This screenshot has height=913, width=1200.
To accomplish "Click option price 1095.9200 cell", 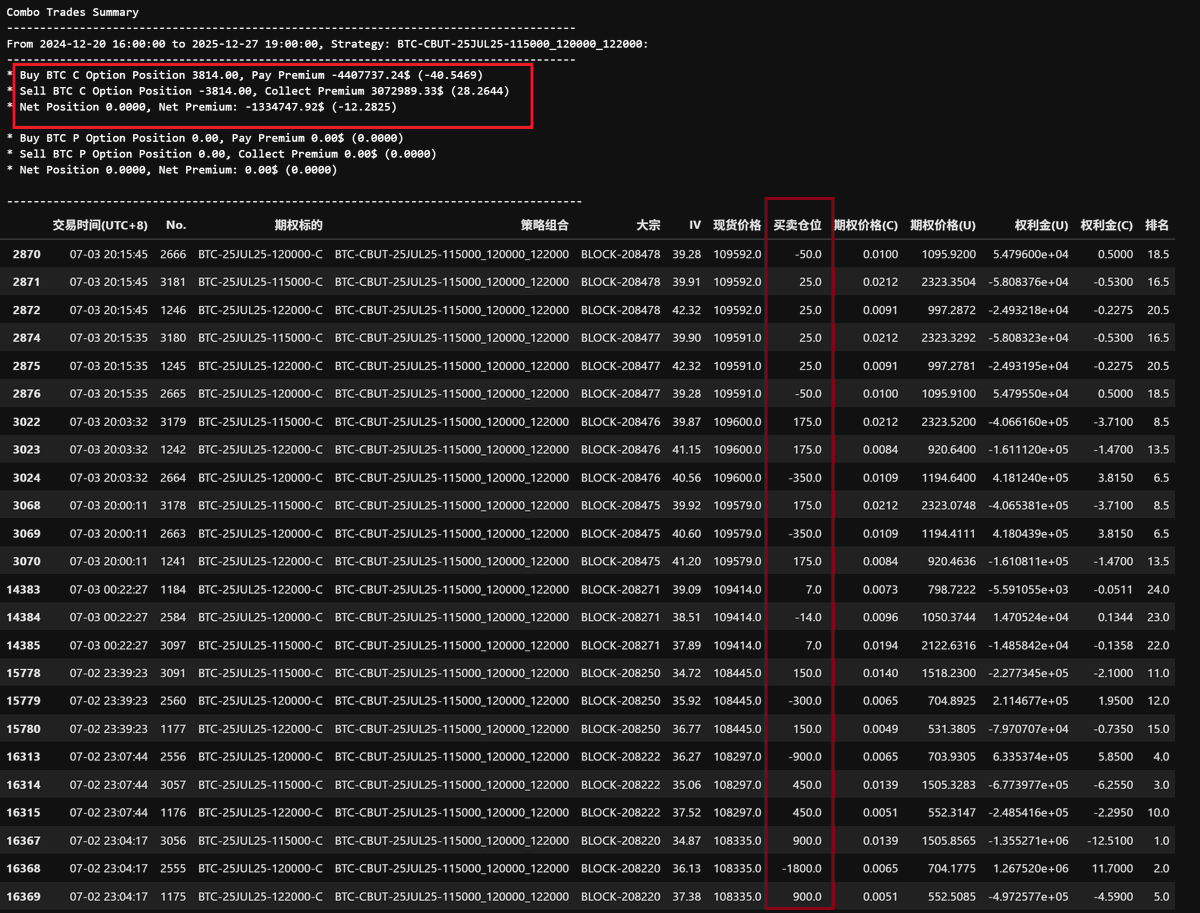I will [951, 255].
